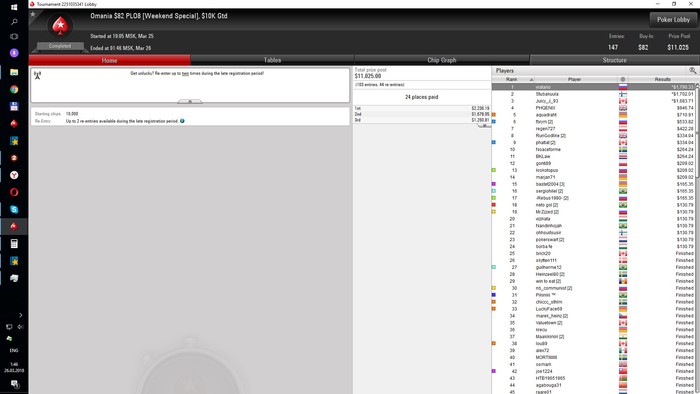Click the 1st place prize row
The width and height of the screenshot is (700, 394).
(x=422, y=108)
